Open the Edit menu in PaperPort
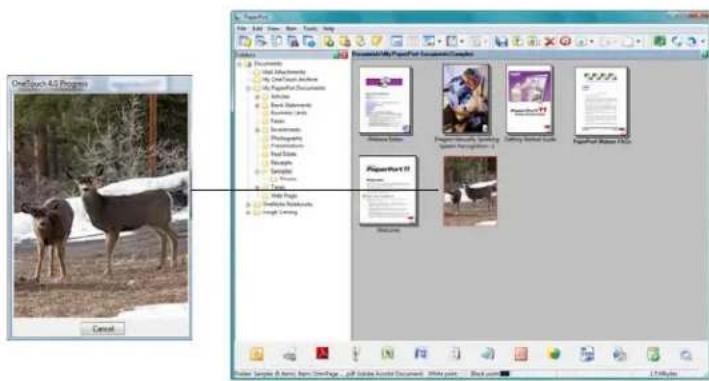This screenshot has width=709, height=381. click(257, 28)
